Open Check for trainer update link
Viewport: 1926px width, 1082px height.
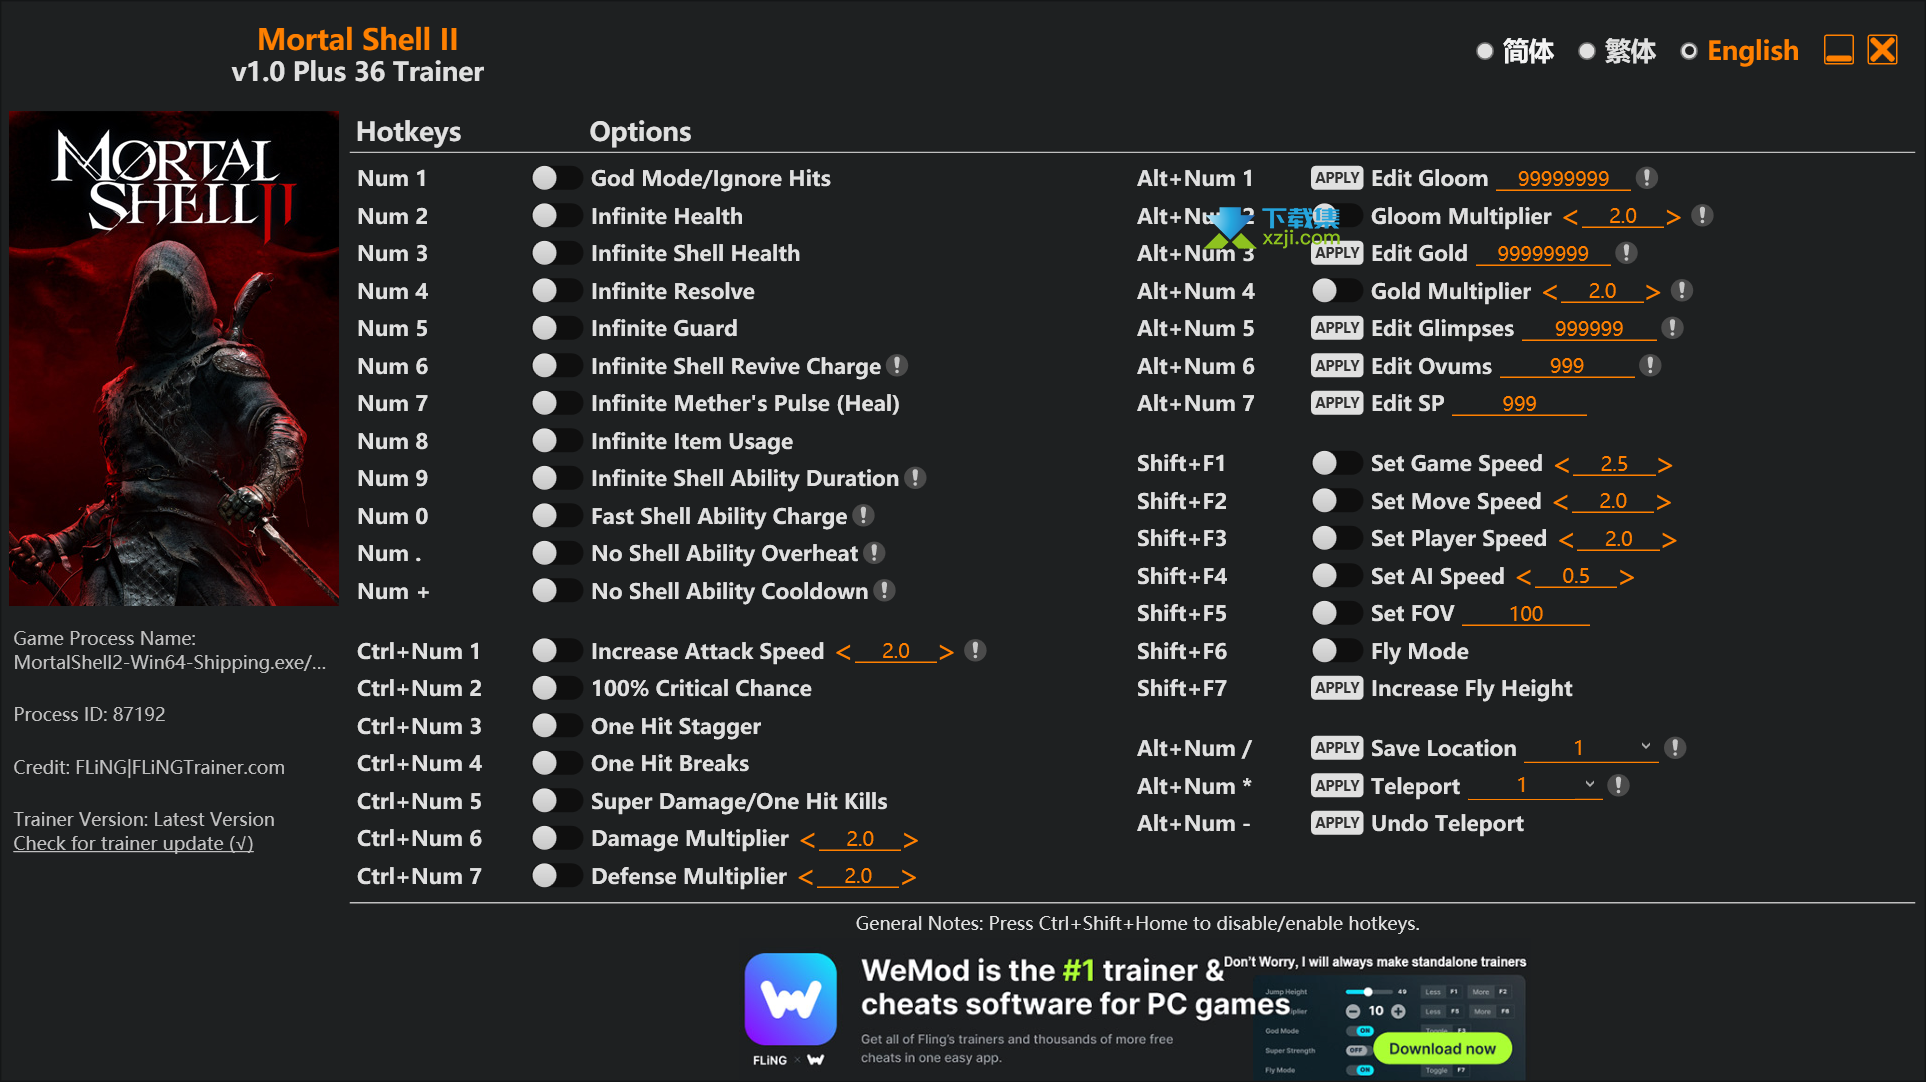coord(133,843)
